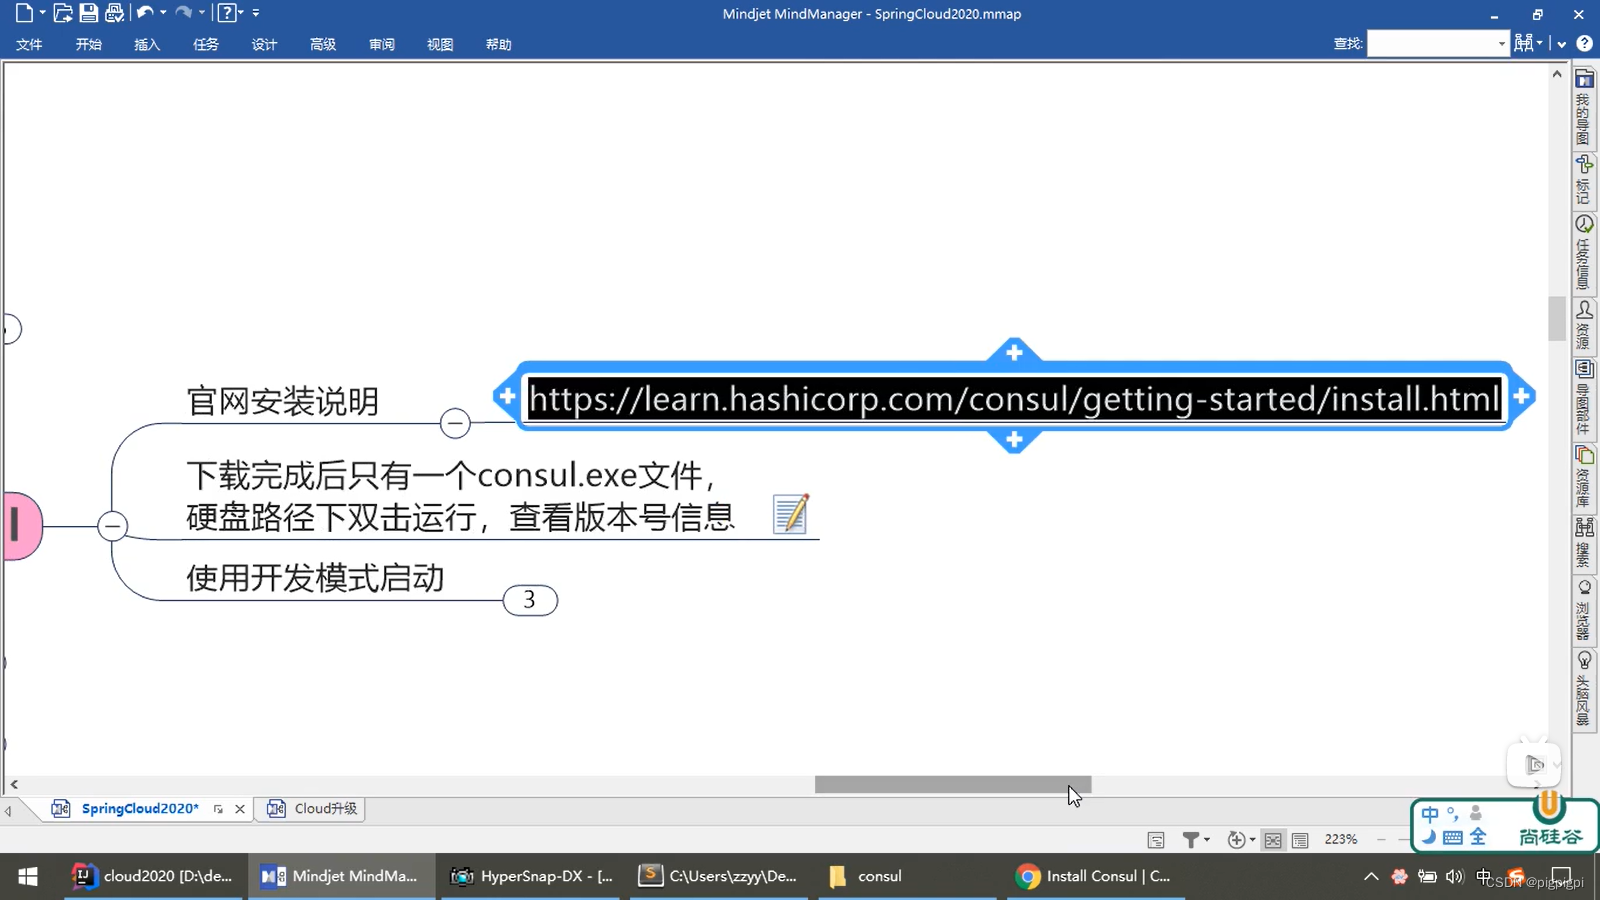The image size is (1600, 900).
Task: Click the left plus handle of URL topic
Action: pyautogui.click(x=507, y=396)
